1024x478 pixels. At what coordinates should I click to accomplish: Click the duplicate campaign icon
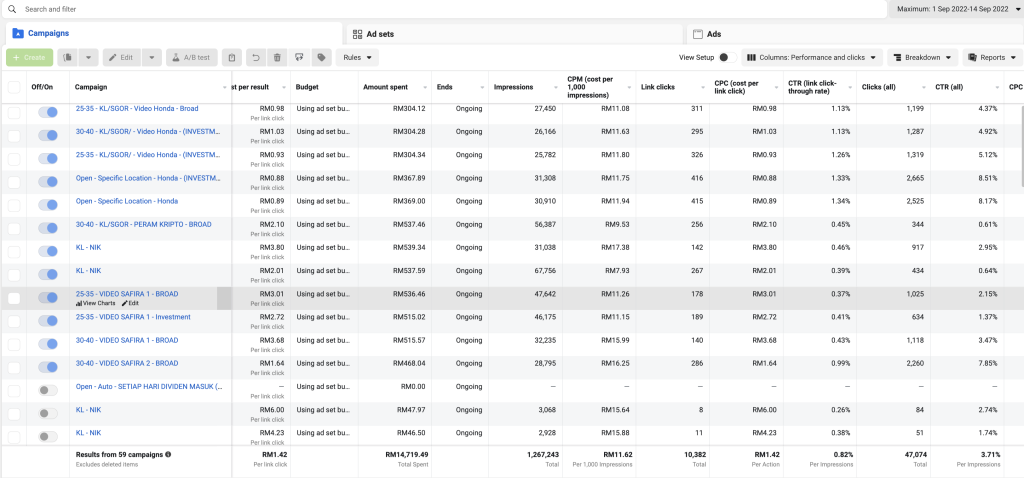click(68, 58)
